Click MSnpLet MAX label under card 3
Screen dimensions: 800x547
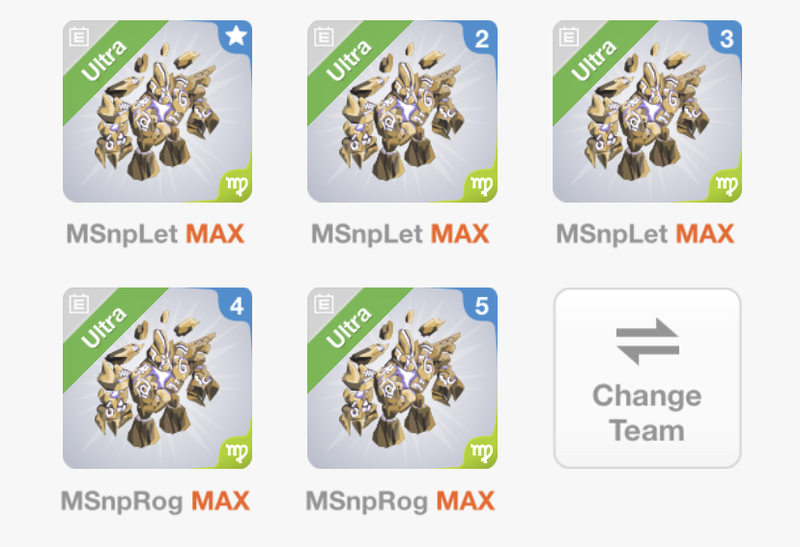click(x=645, y=234)
